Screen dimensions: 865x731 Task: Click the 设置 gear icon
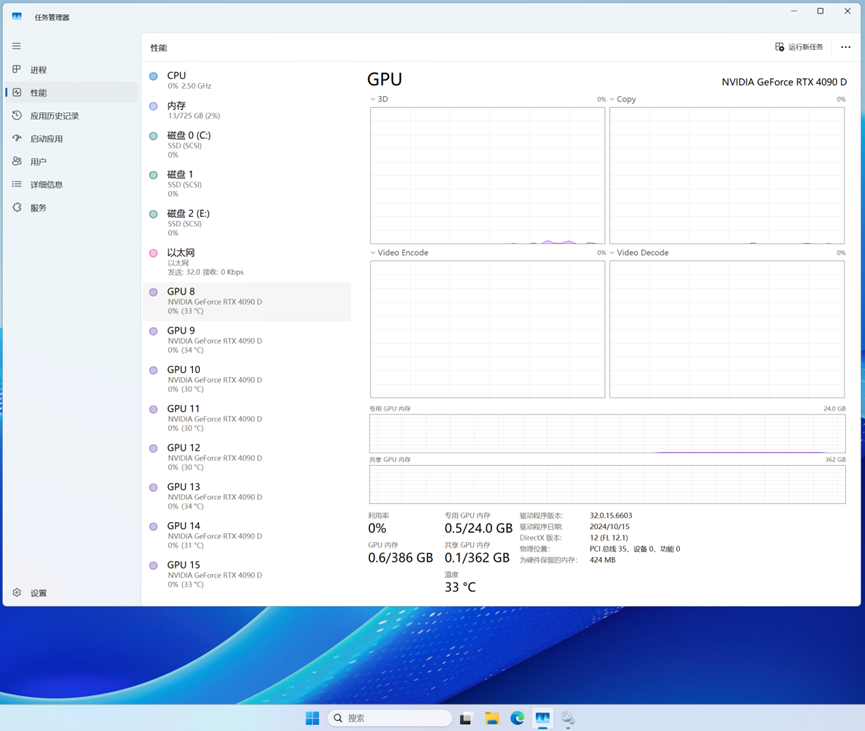17,592
